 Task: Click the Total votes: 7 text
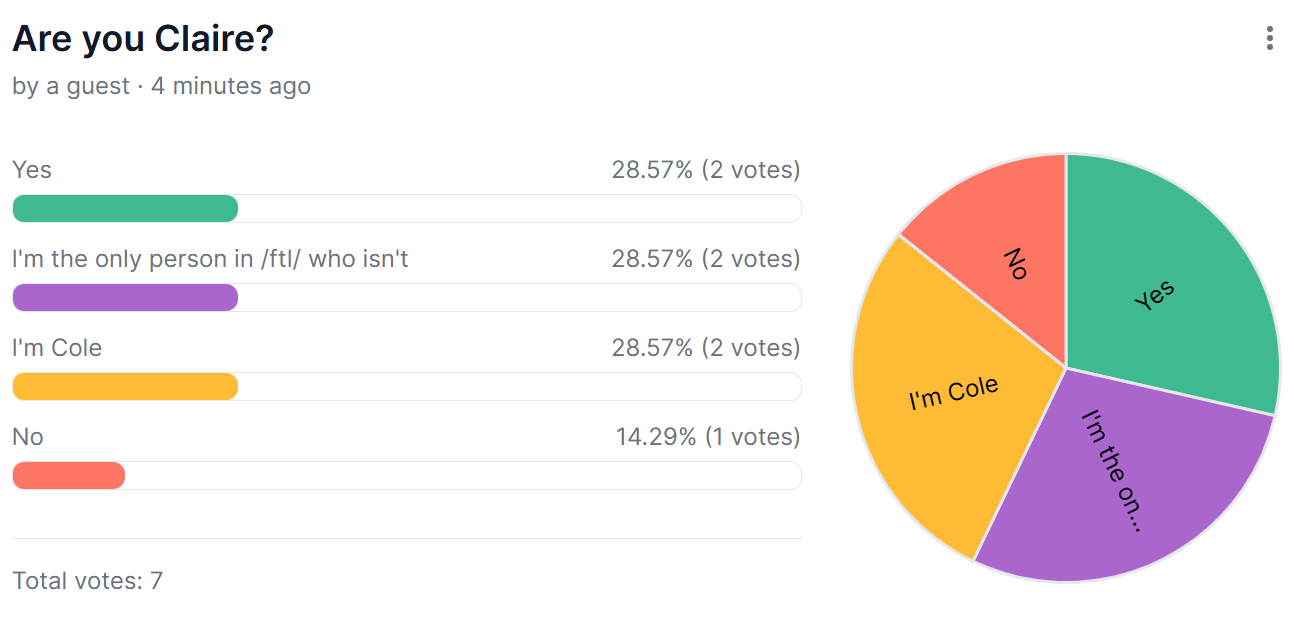[87, 580]
